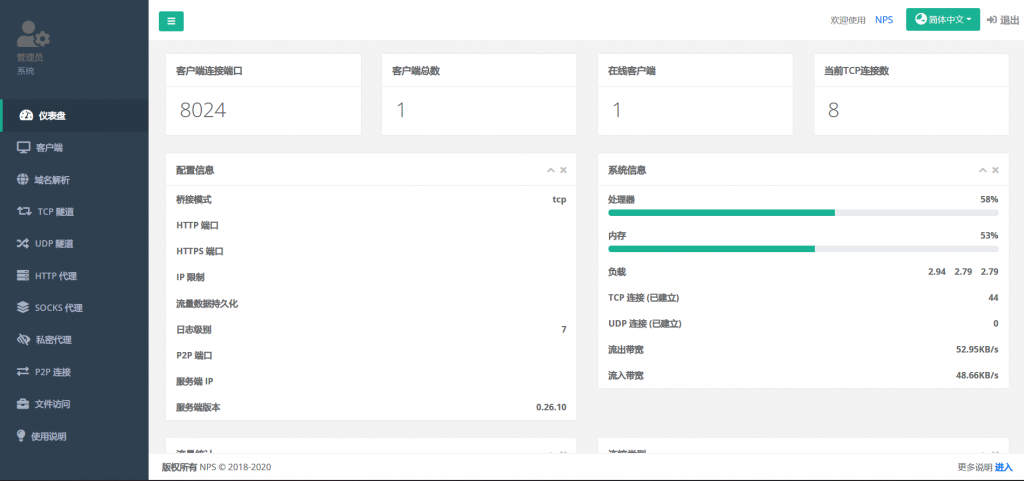Click the 当前TCP连接数 value 8

tap(833, 110)
